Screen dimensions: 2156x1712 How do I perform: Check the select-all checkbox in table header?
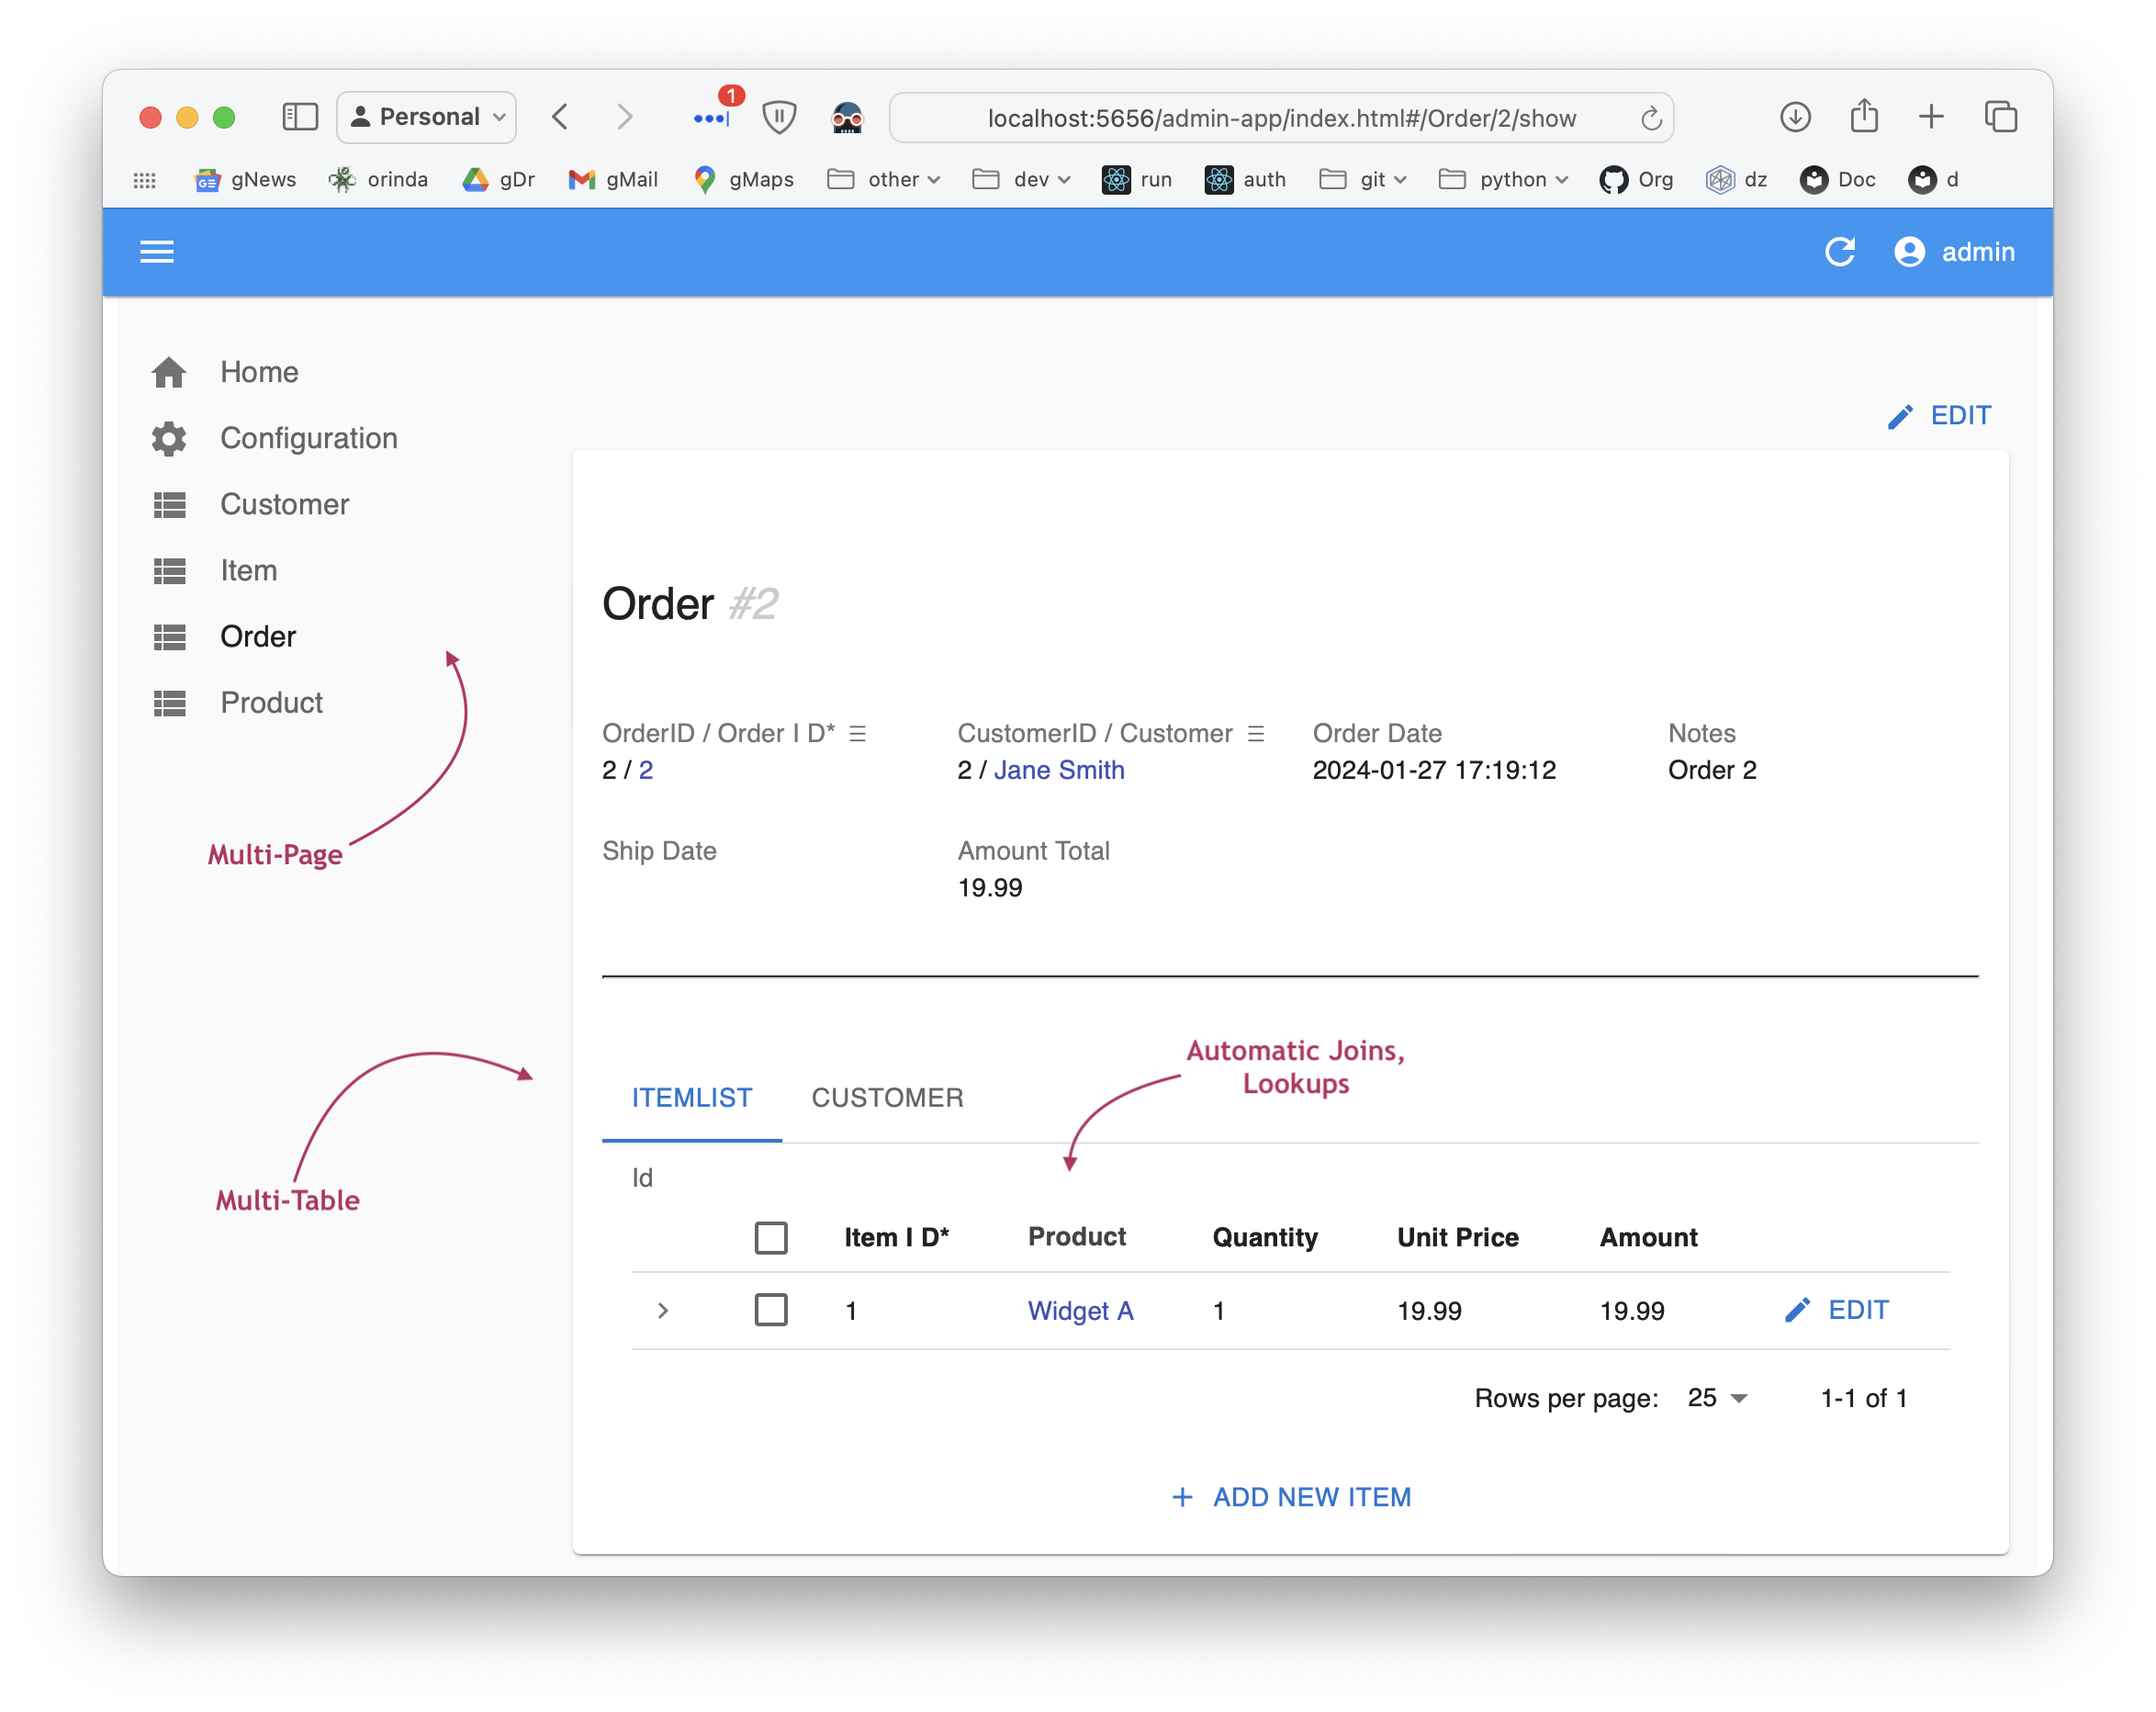click(x=771, y=1238)
